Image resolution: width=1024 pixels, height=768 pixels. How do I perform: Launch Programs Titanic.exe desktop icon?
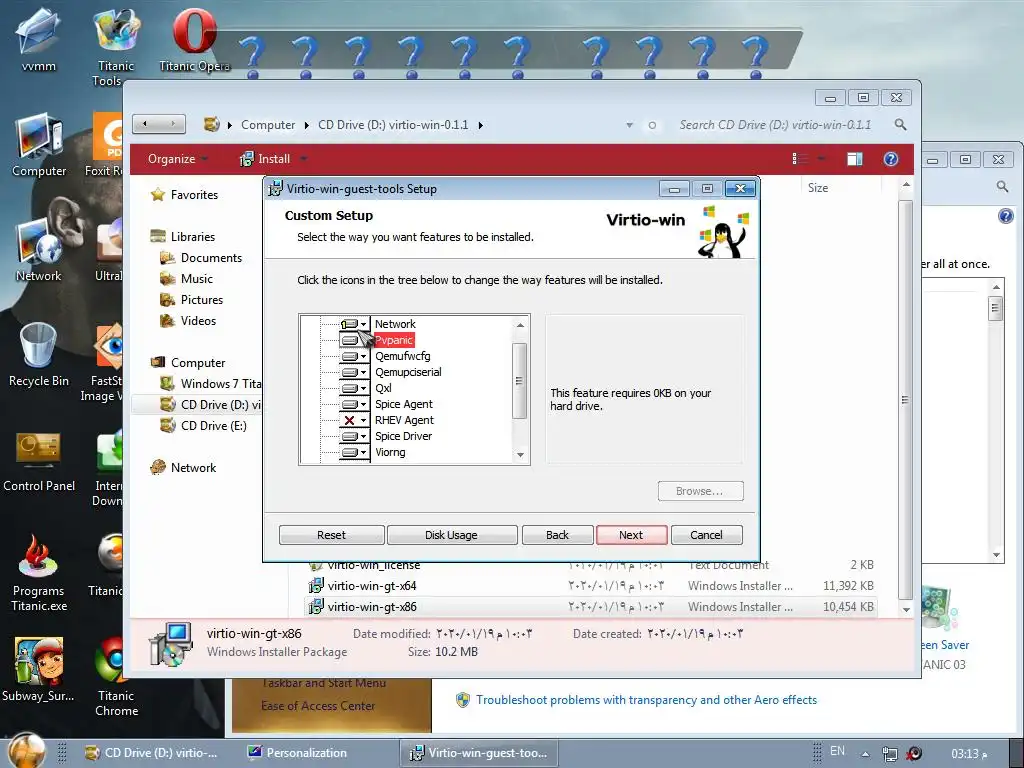[x=39, y=573]
